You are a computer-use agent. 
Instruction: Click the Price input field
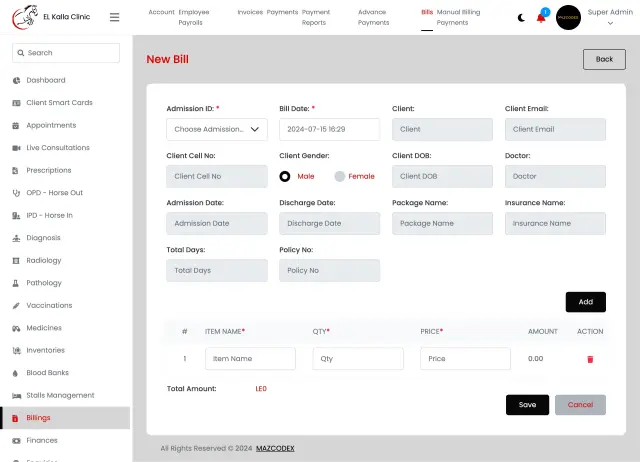tap(465, 359)
